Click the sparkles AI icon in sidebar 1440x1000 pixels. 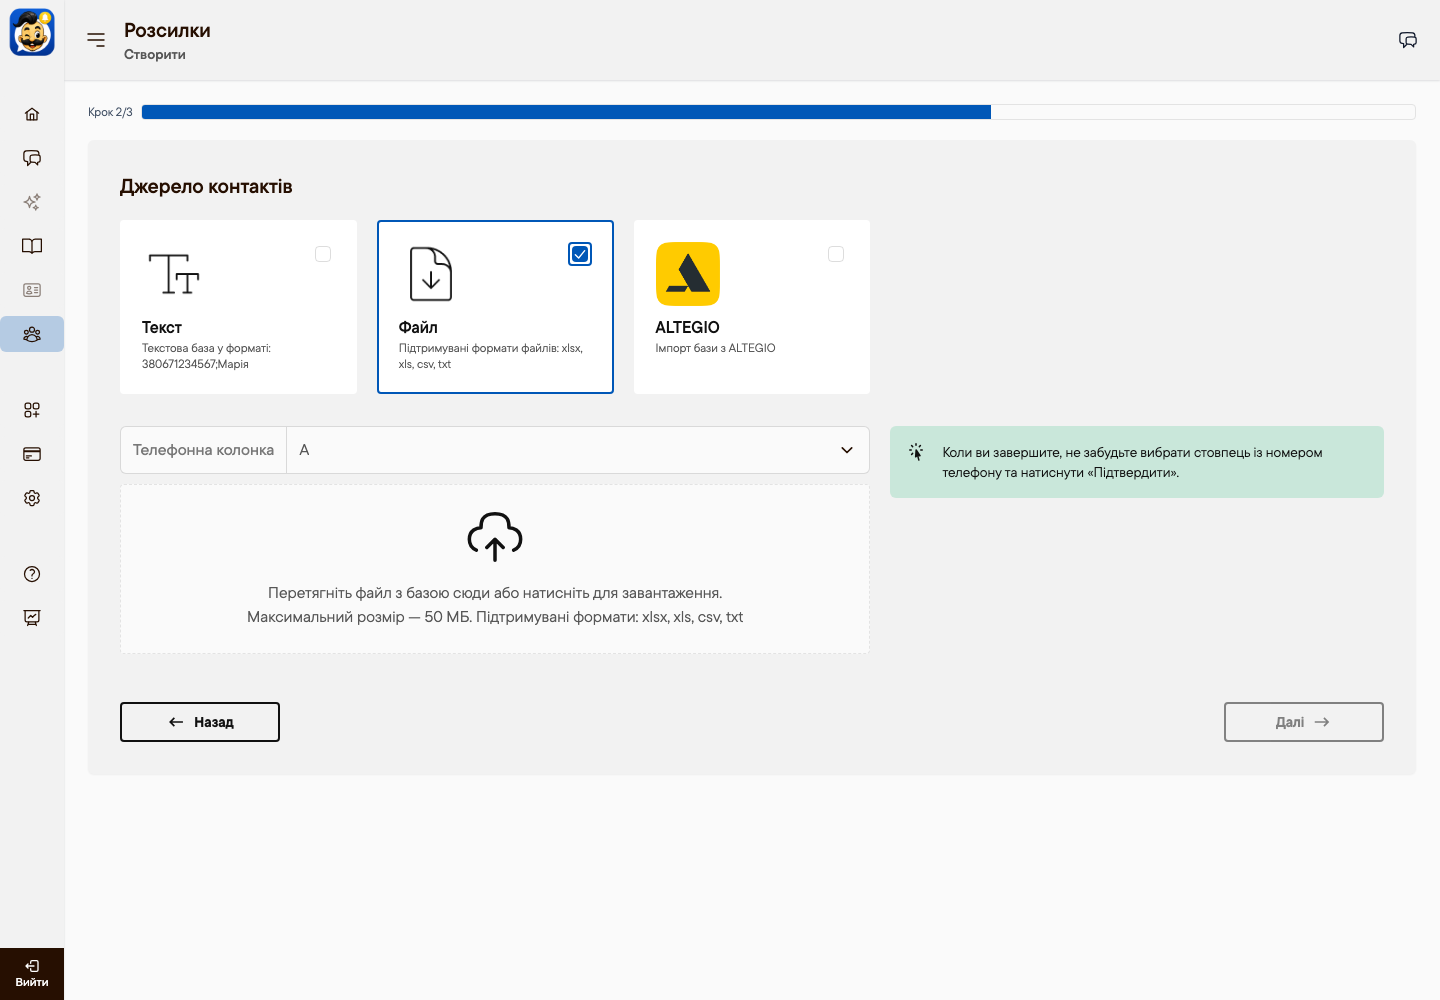pyautogui.click(x=32, y=202)
